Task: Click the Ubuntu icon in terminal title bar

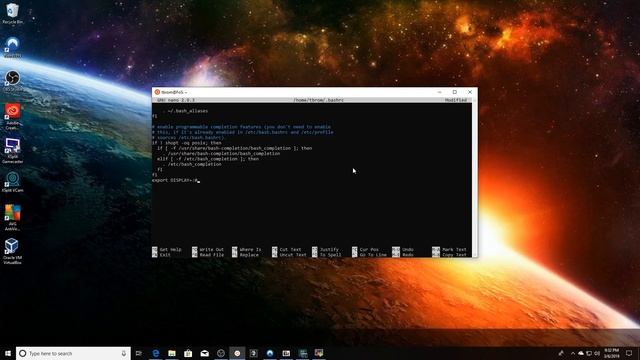Action: (157, 92)
